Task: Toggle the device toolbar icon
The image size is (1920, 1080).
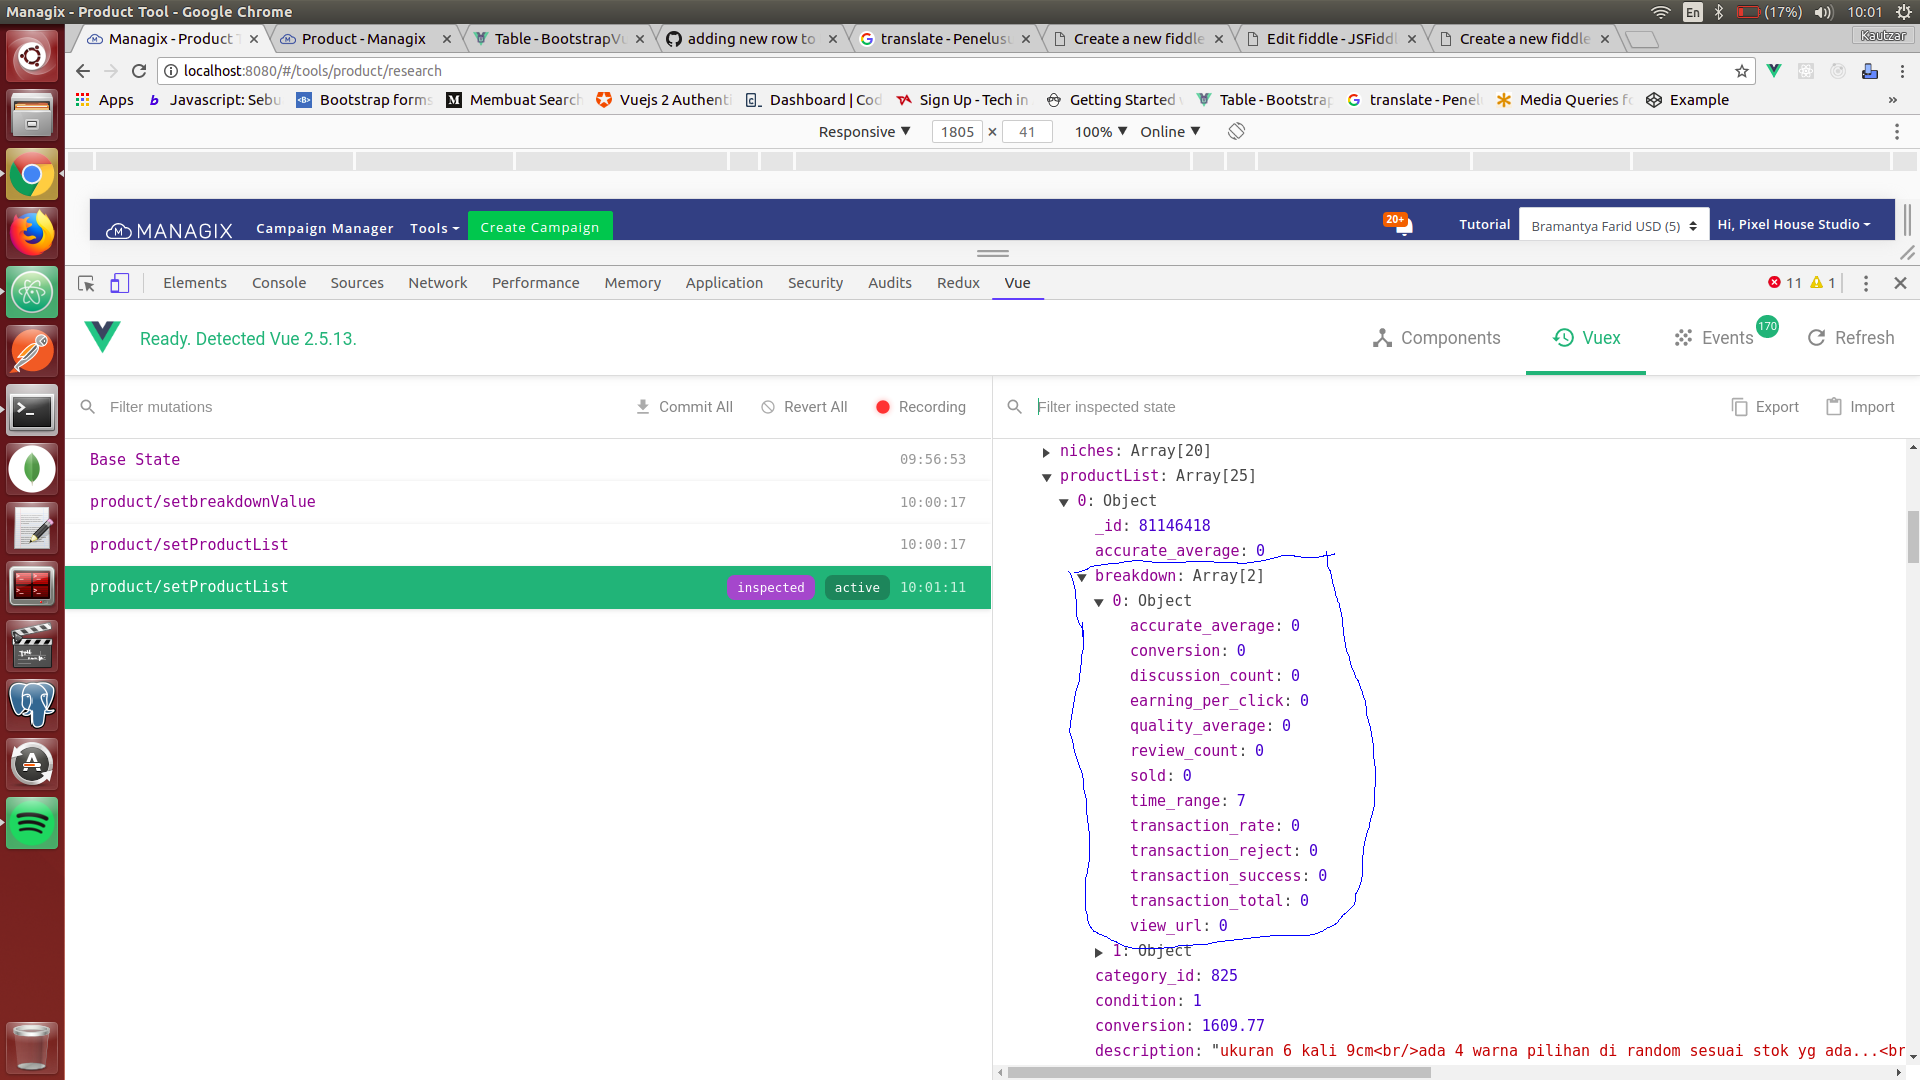Action: 120,284
